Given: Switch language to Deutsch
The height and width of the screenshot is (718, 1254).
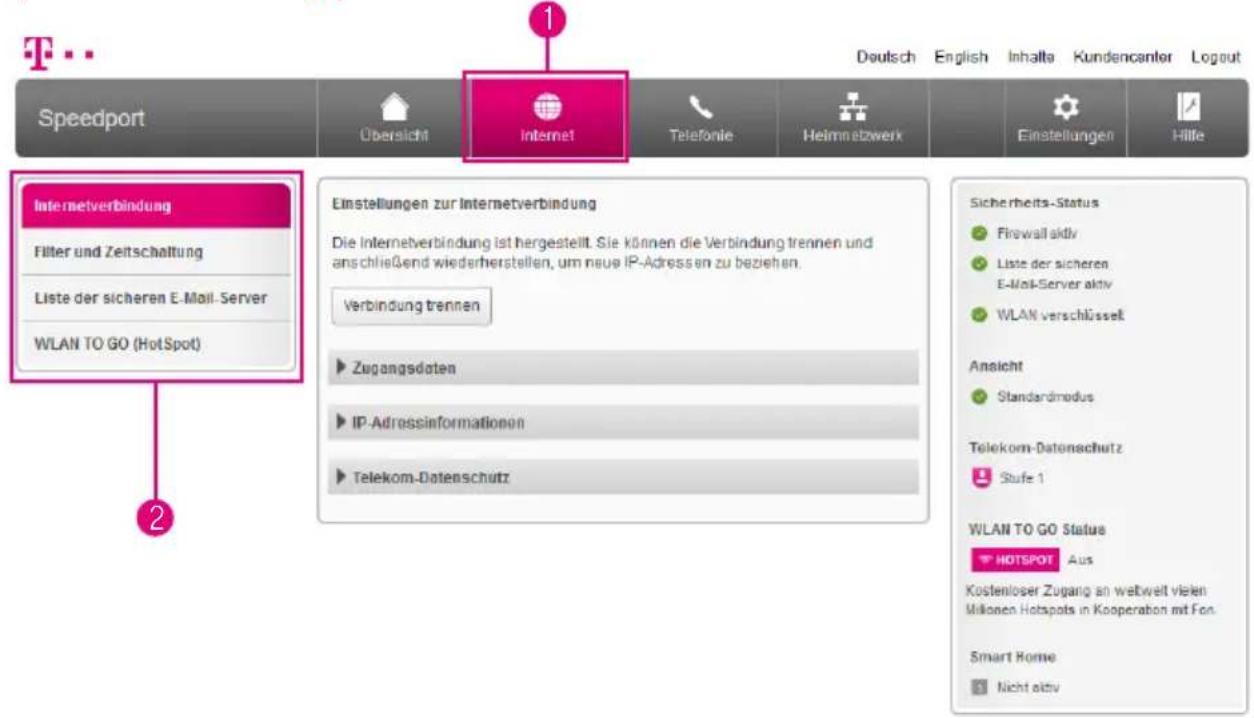Looking at the screenshot, I should 886,56.
